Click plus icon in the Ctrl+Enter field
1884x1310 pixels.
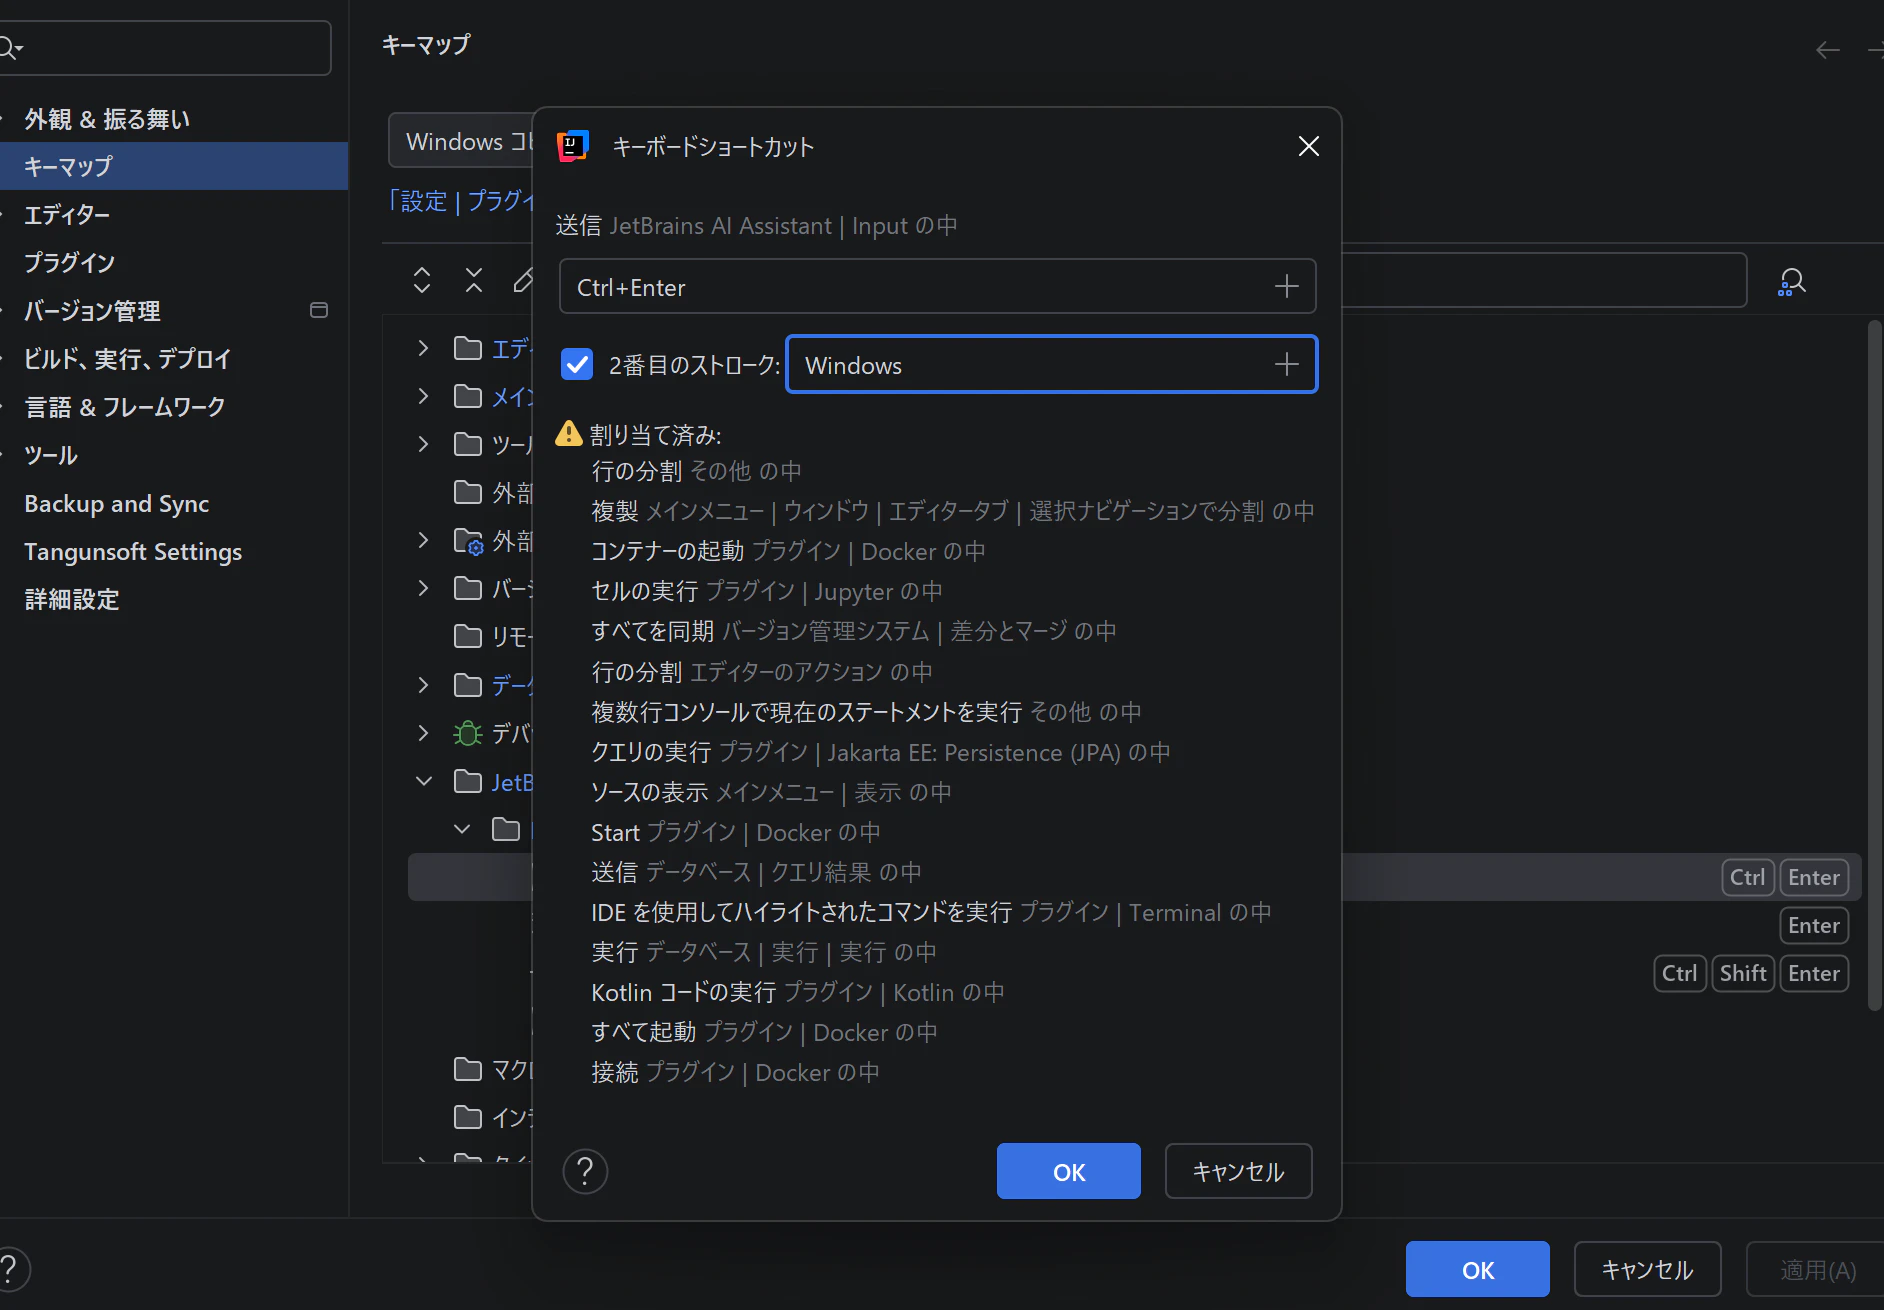click(1287, 287)
